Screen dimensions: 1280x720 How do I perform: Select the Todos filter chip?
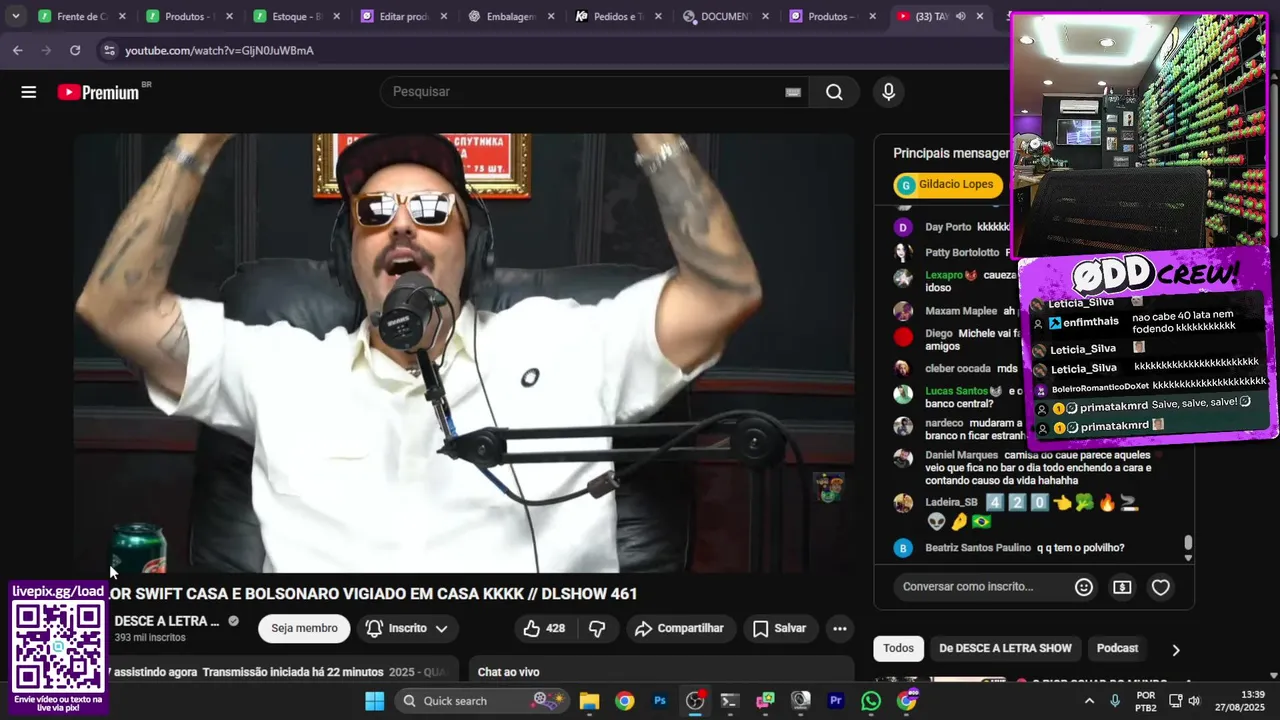coord(898,648)
